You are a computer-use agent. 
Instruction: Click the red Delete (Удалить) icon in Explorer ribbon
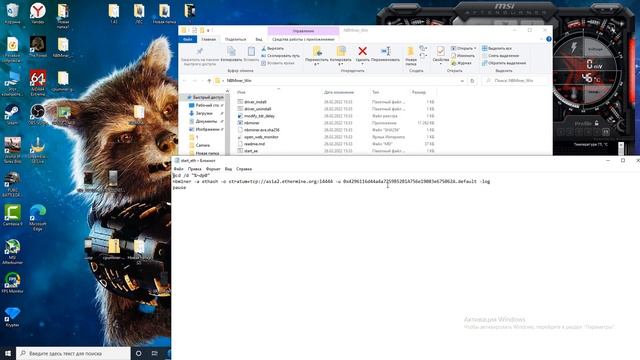click(x=362, y=51)
